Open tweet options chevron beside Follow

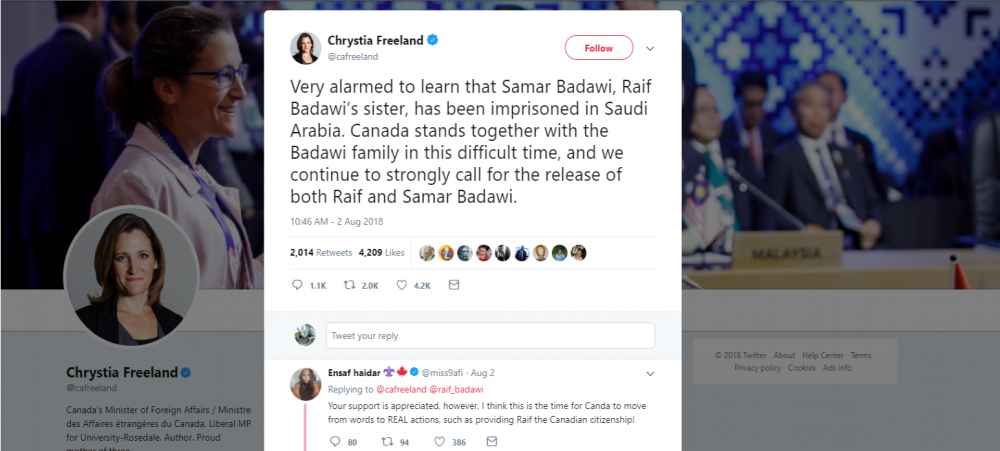point(650,48)
